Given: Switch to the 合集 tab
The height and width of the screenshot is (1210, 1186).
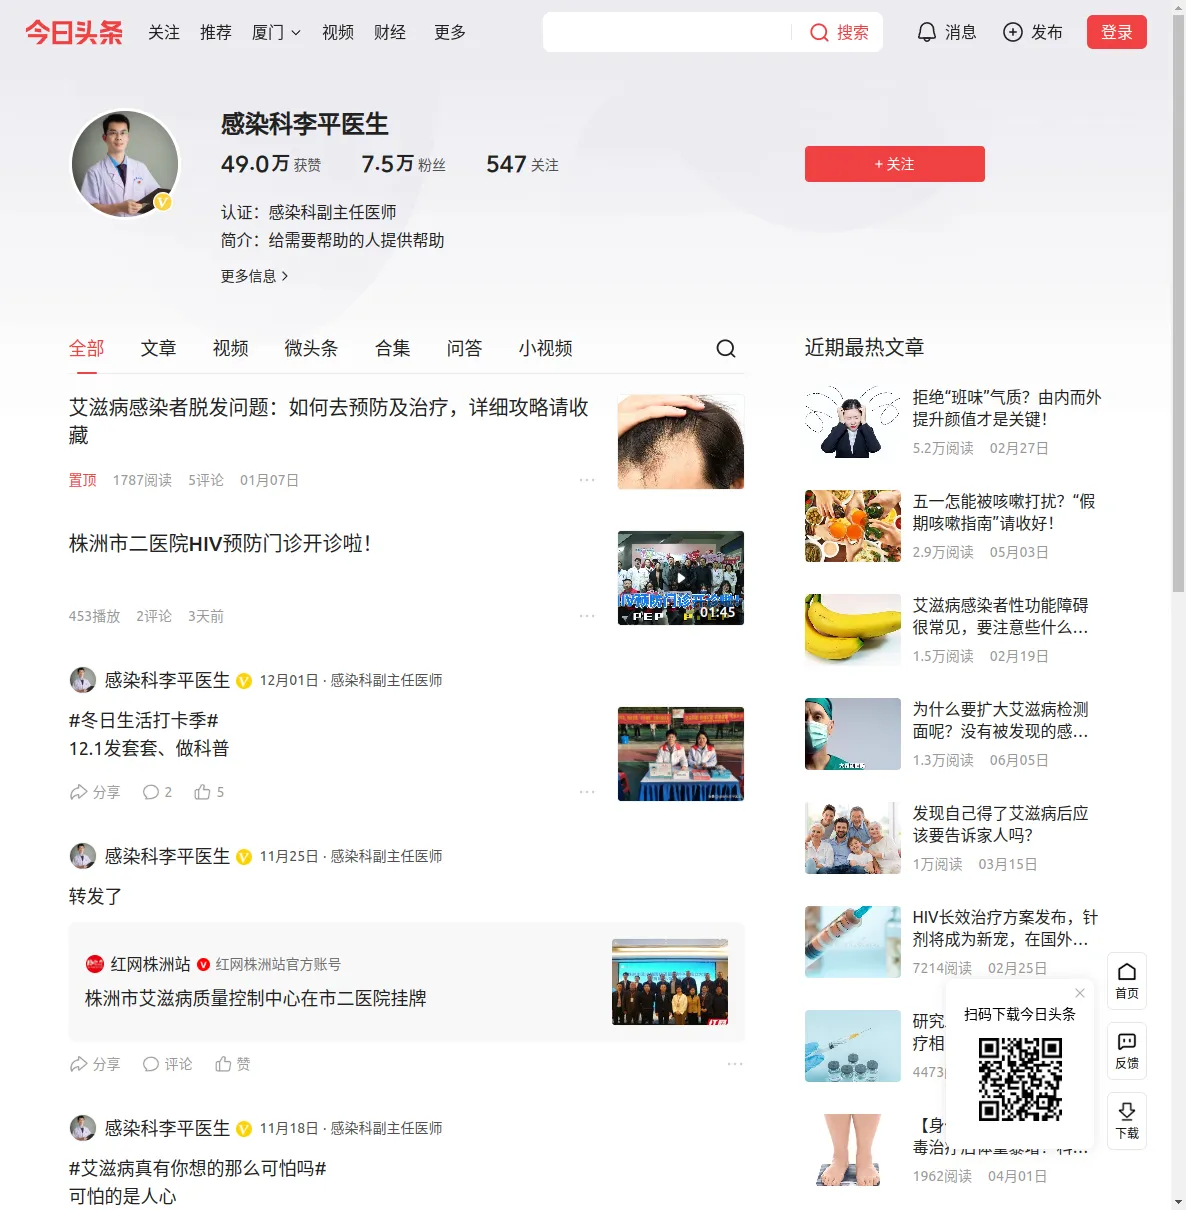Looking at the screenshot, I should pyautogui.click(x=392, y=348).
